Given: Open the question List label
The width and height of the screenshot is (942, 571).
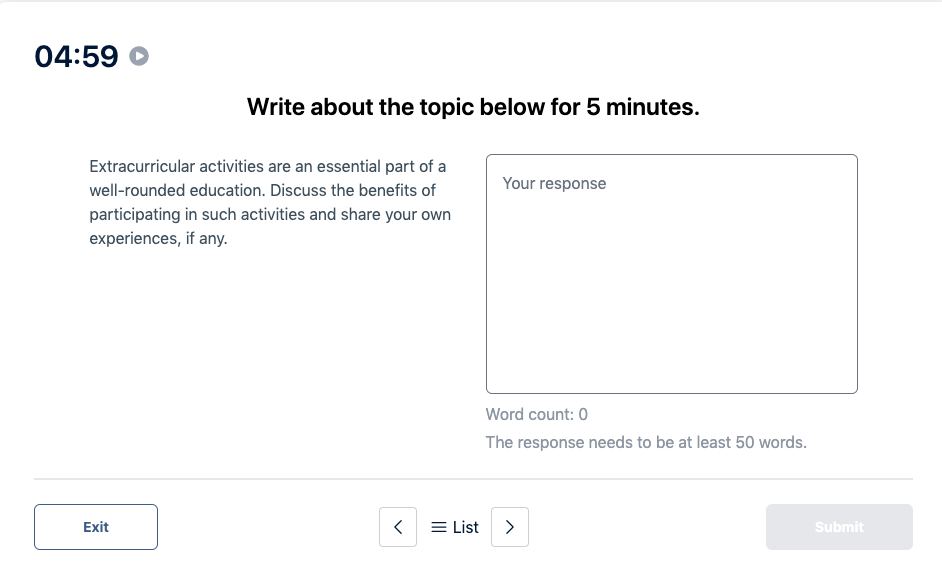Looking at the screenshot, I should click(x=466, y=527).
